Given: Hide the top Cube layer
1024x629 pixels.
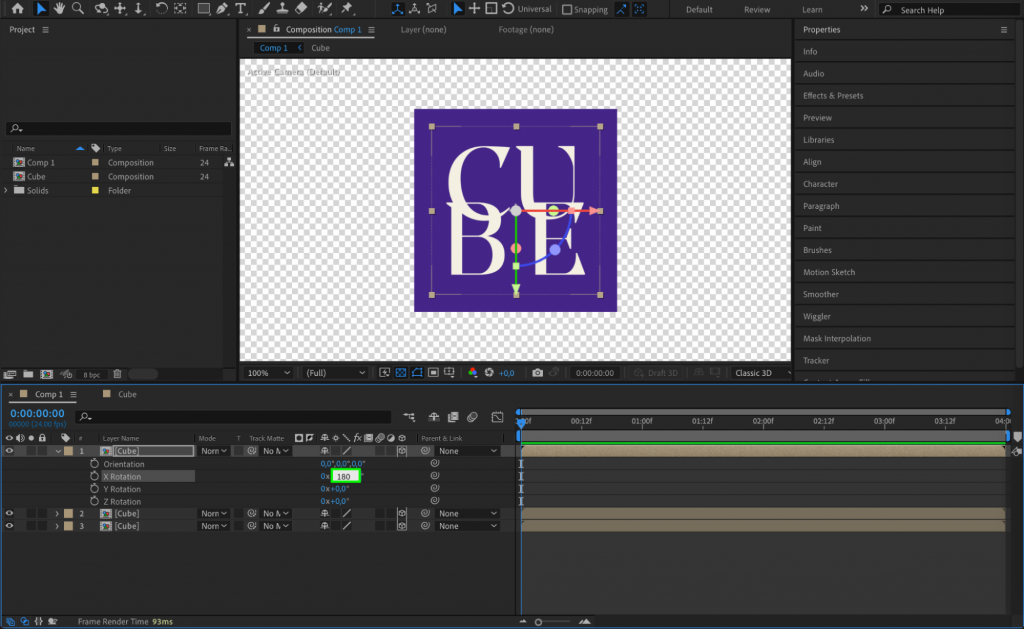Looking at the screenshot, I should coord(8,450).
